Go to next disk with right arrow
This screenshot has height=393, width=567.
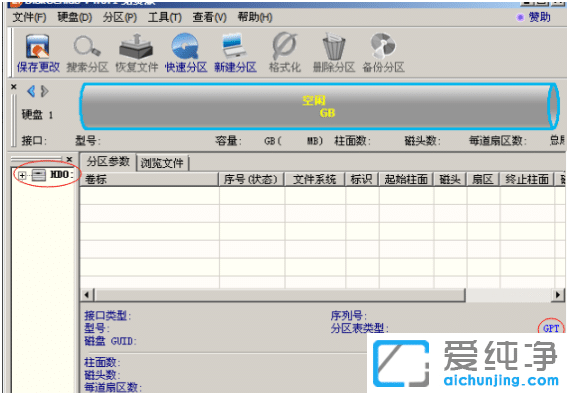[x=44, y=91]
